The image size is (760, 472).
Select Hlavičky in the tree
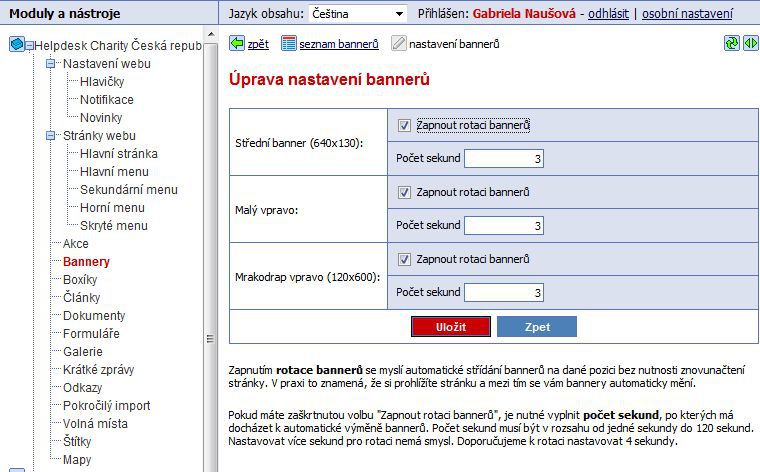102,81
